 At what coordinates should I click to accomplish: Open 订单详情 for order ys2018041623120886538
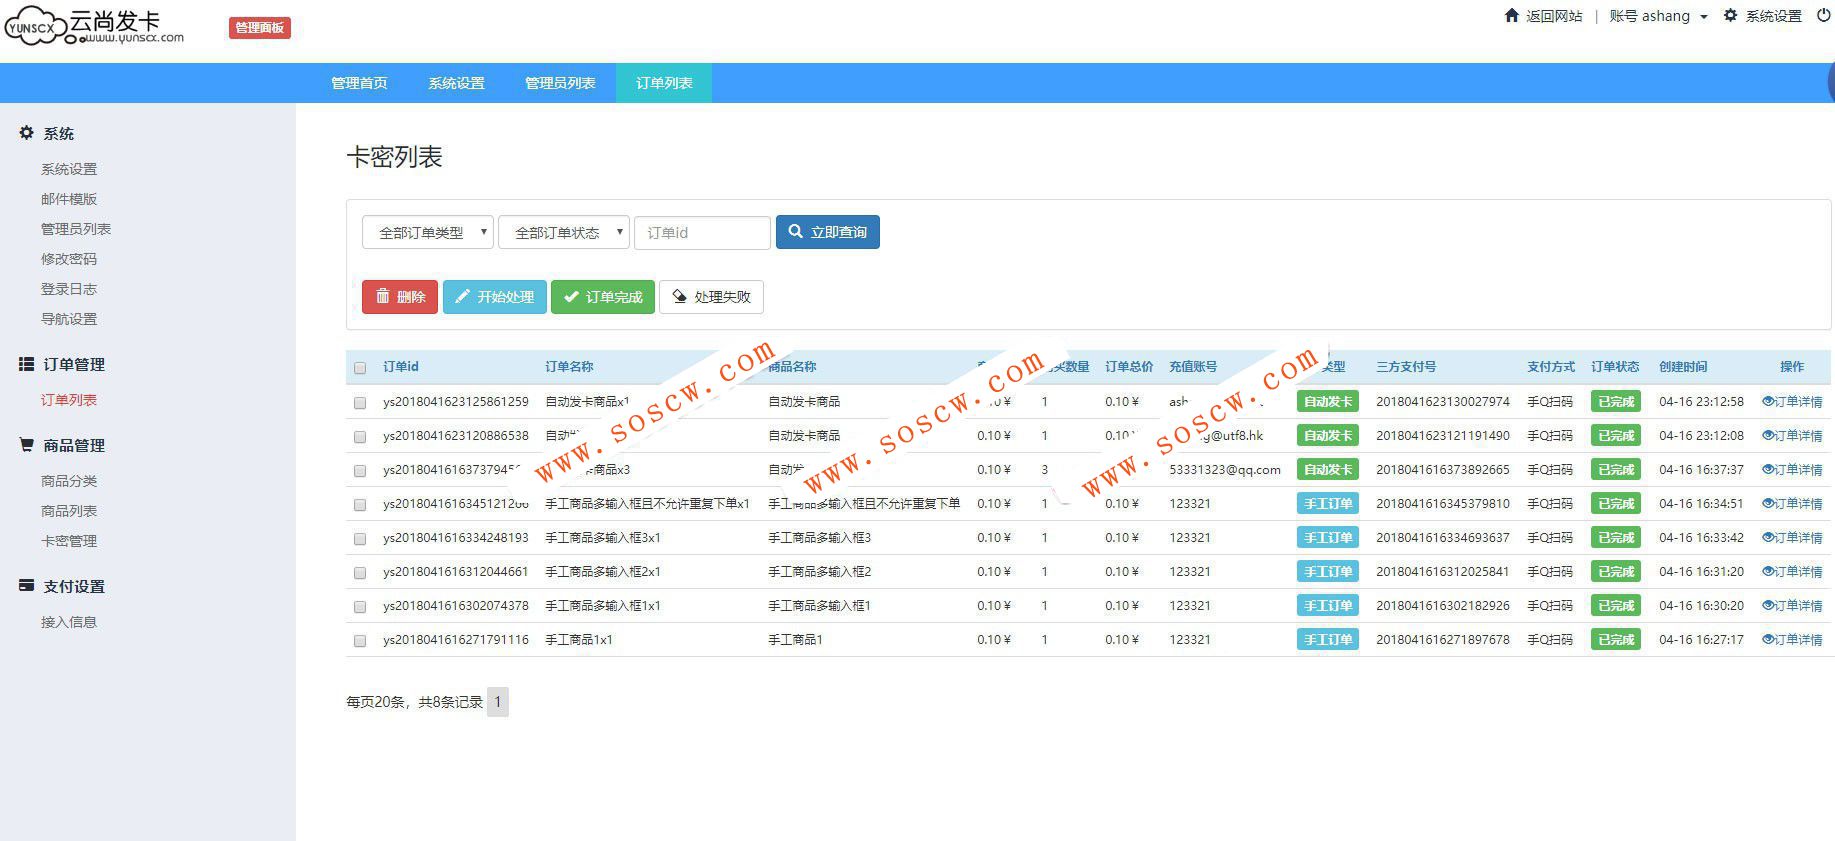click(1792, 435)
